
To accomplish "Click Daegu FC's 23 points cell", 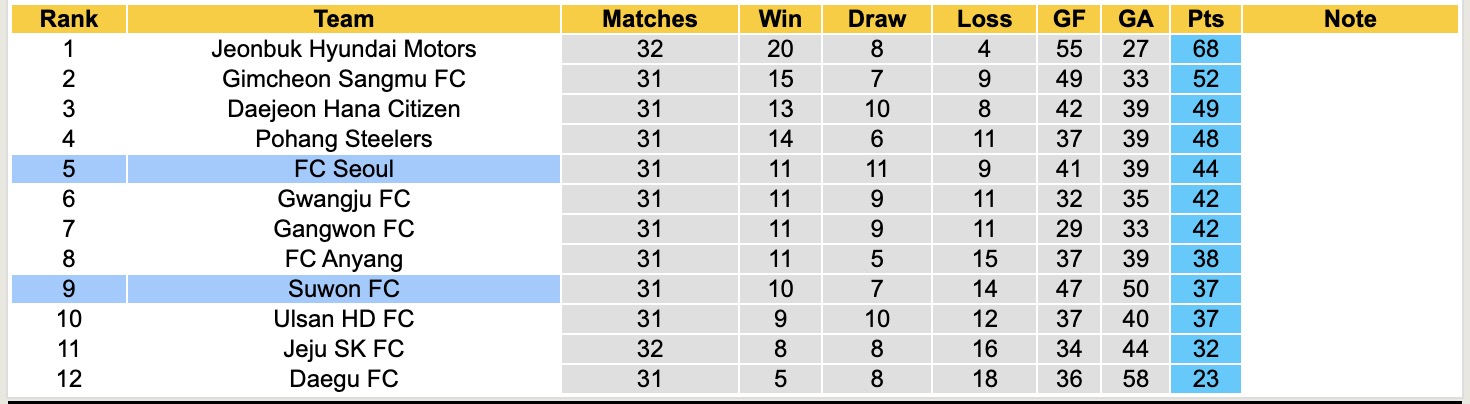I will [x=1208, y=379].
